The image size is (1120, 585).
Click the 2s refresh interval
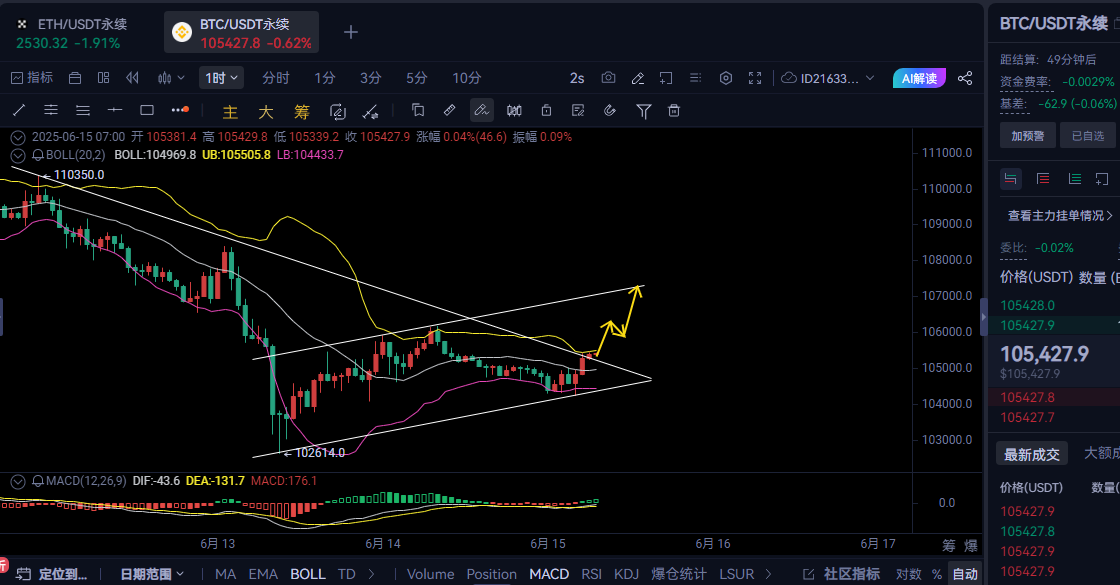(x=577, y=78)
